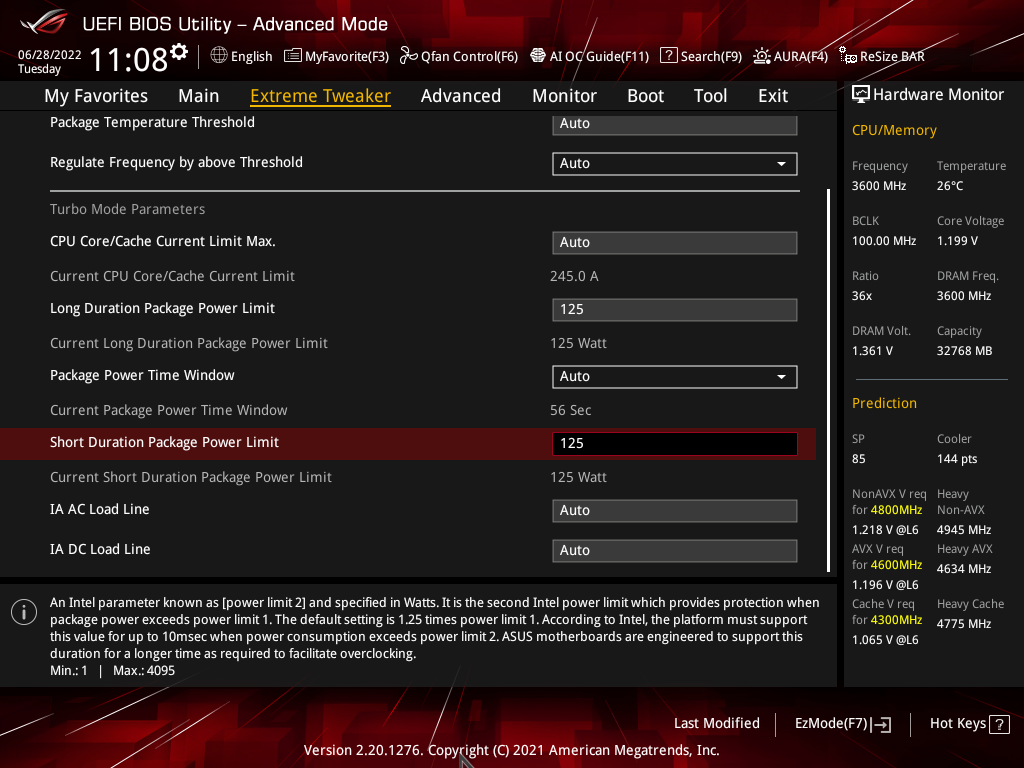Click the Hardware Monitor display icon
This screenshot has width=1024, height=768.
(x=861, y=95)
